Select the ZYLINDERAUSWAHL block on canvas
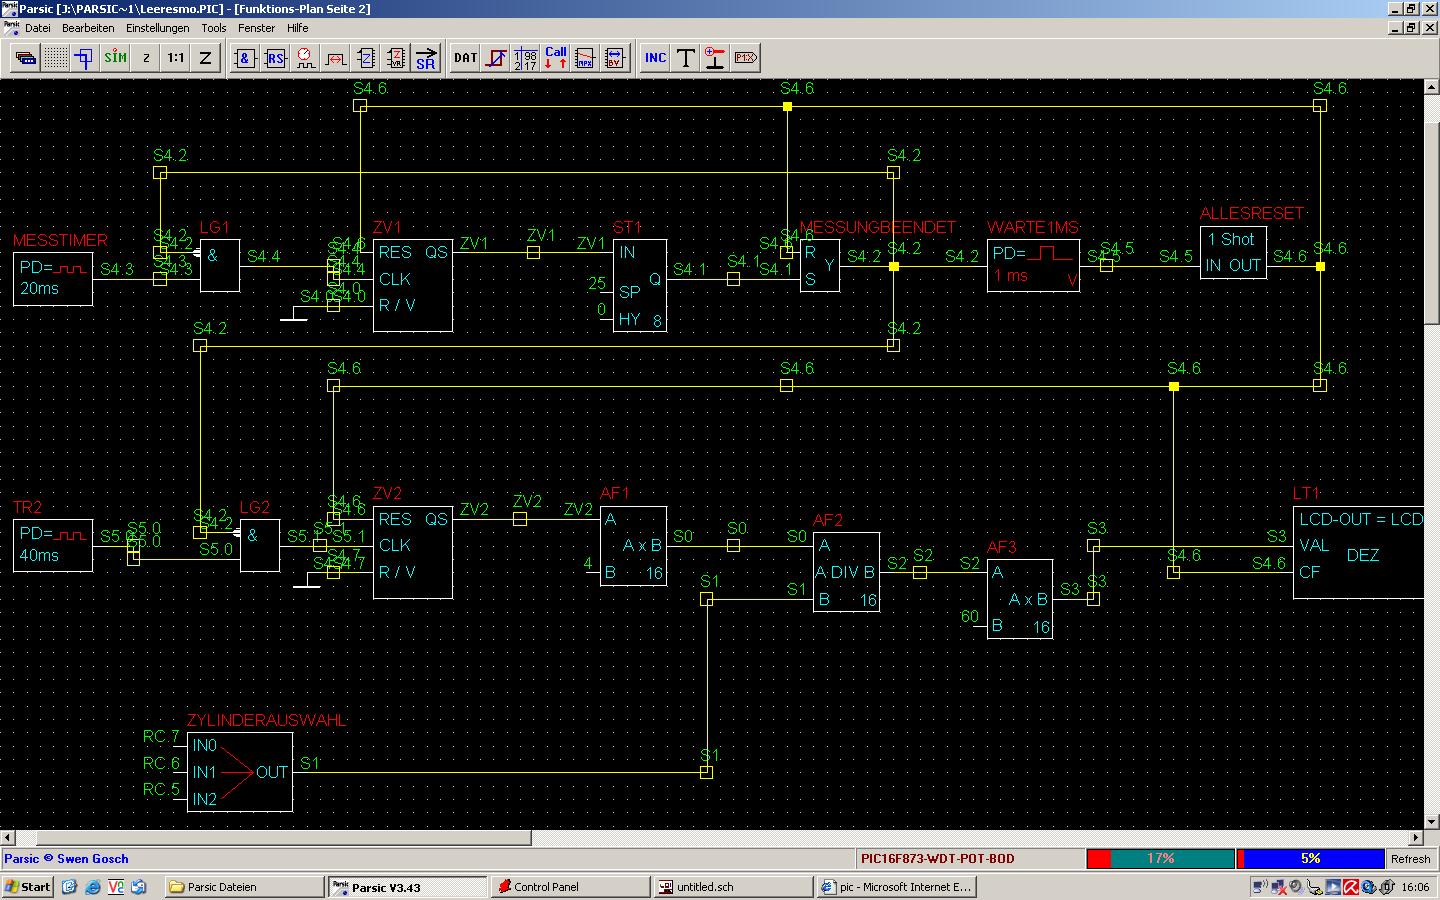 [x=240, y=772]
